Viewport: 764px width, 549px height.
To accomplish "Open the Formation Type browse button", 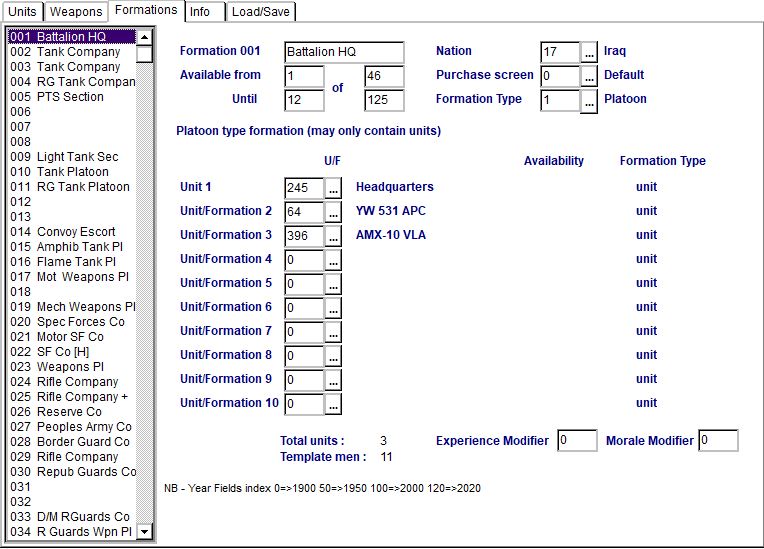I will [589, 100].
